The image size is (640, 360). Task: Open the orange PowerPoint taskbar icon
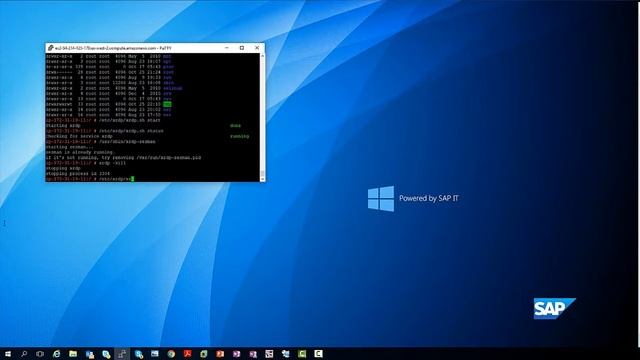coord(220,354)
